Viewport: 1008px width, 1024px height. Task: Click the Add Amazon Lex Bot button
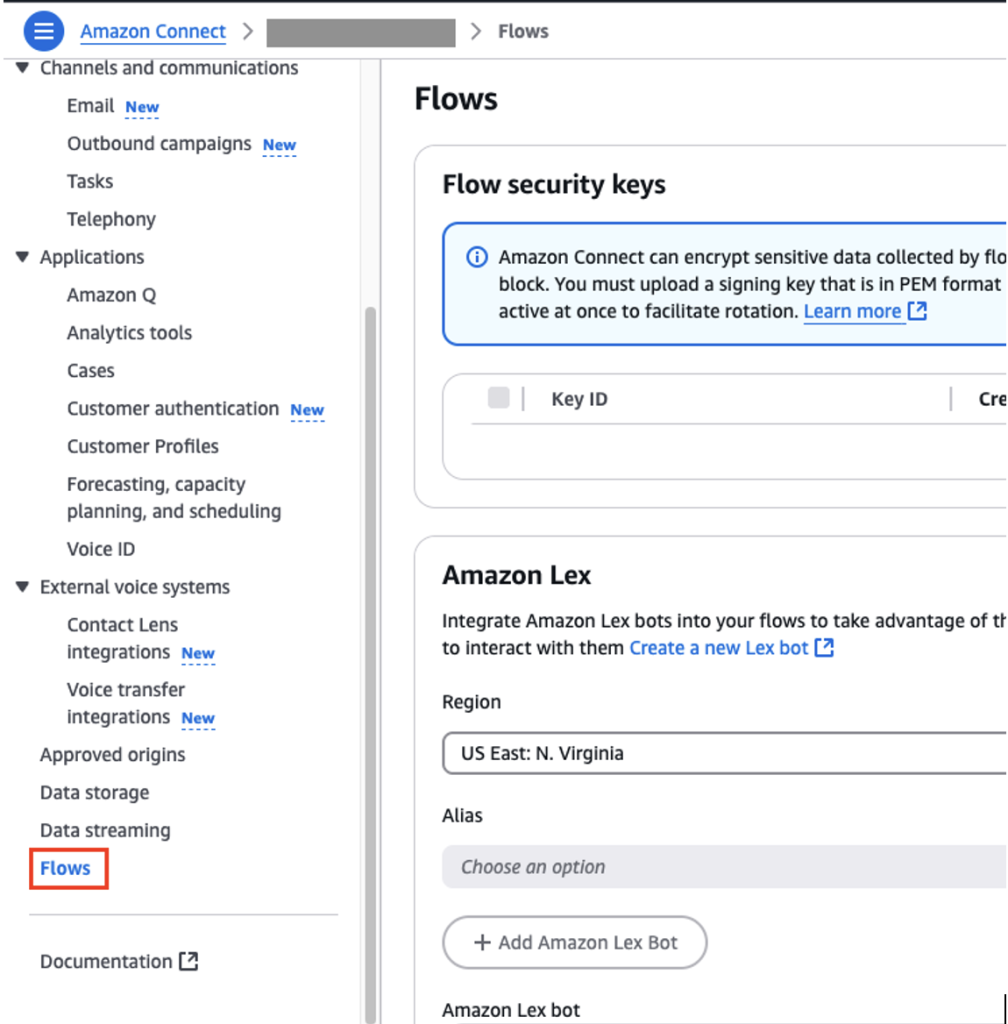[x=575, y=942]
